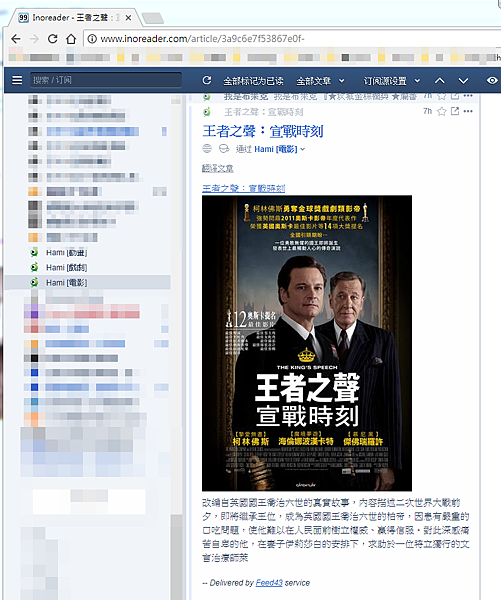Screen dimensions: 501x600
Task: Select Hami [動畫] feed in sidebar
Action: point(67,253)
